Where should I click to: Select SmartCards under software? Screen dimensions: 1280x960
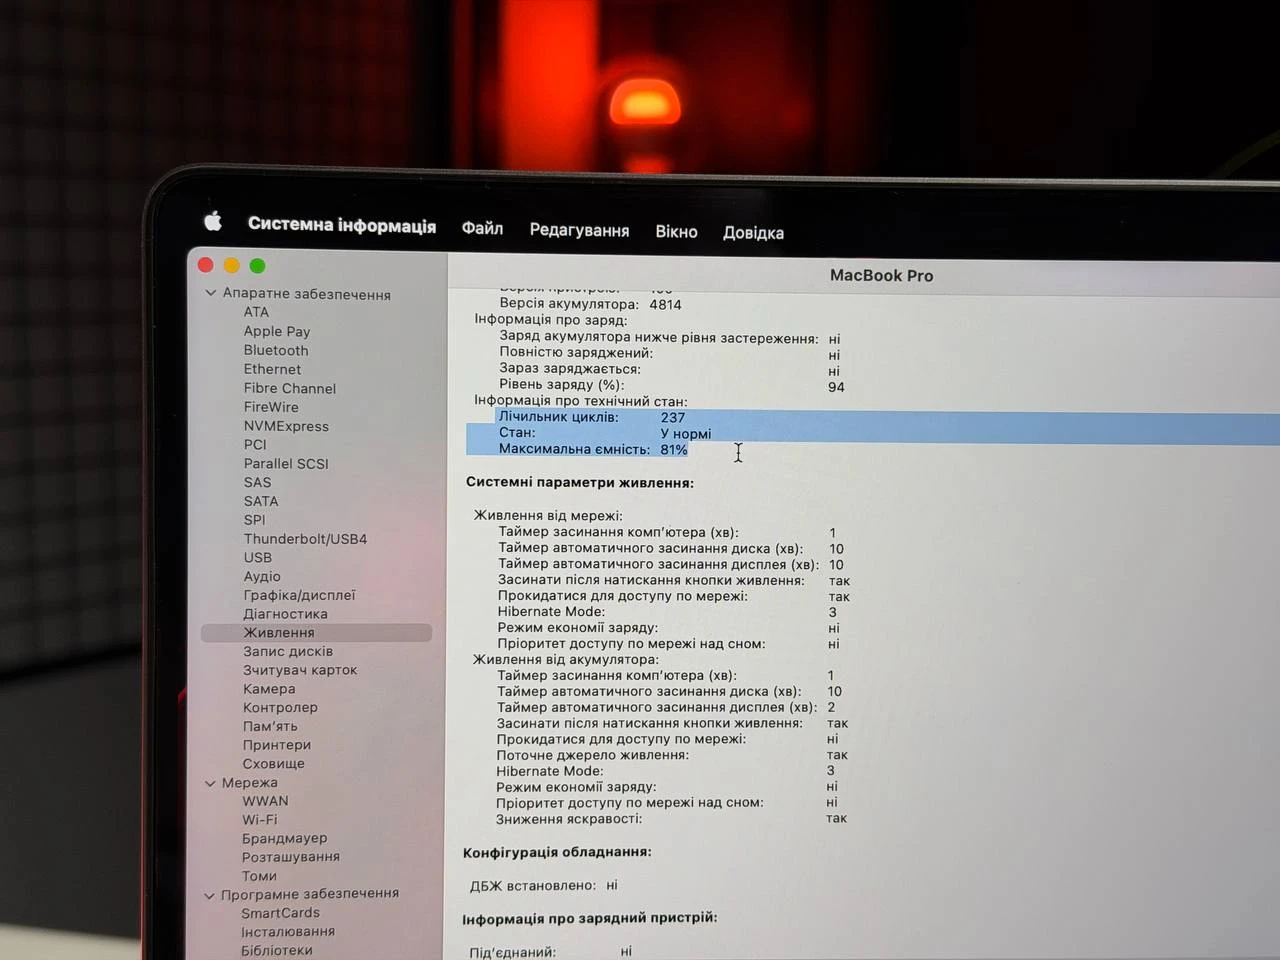coord(281,912)
